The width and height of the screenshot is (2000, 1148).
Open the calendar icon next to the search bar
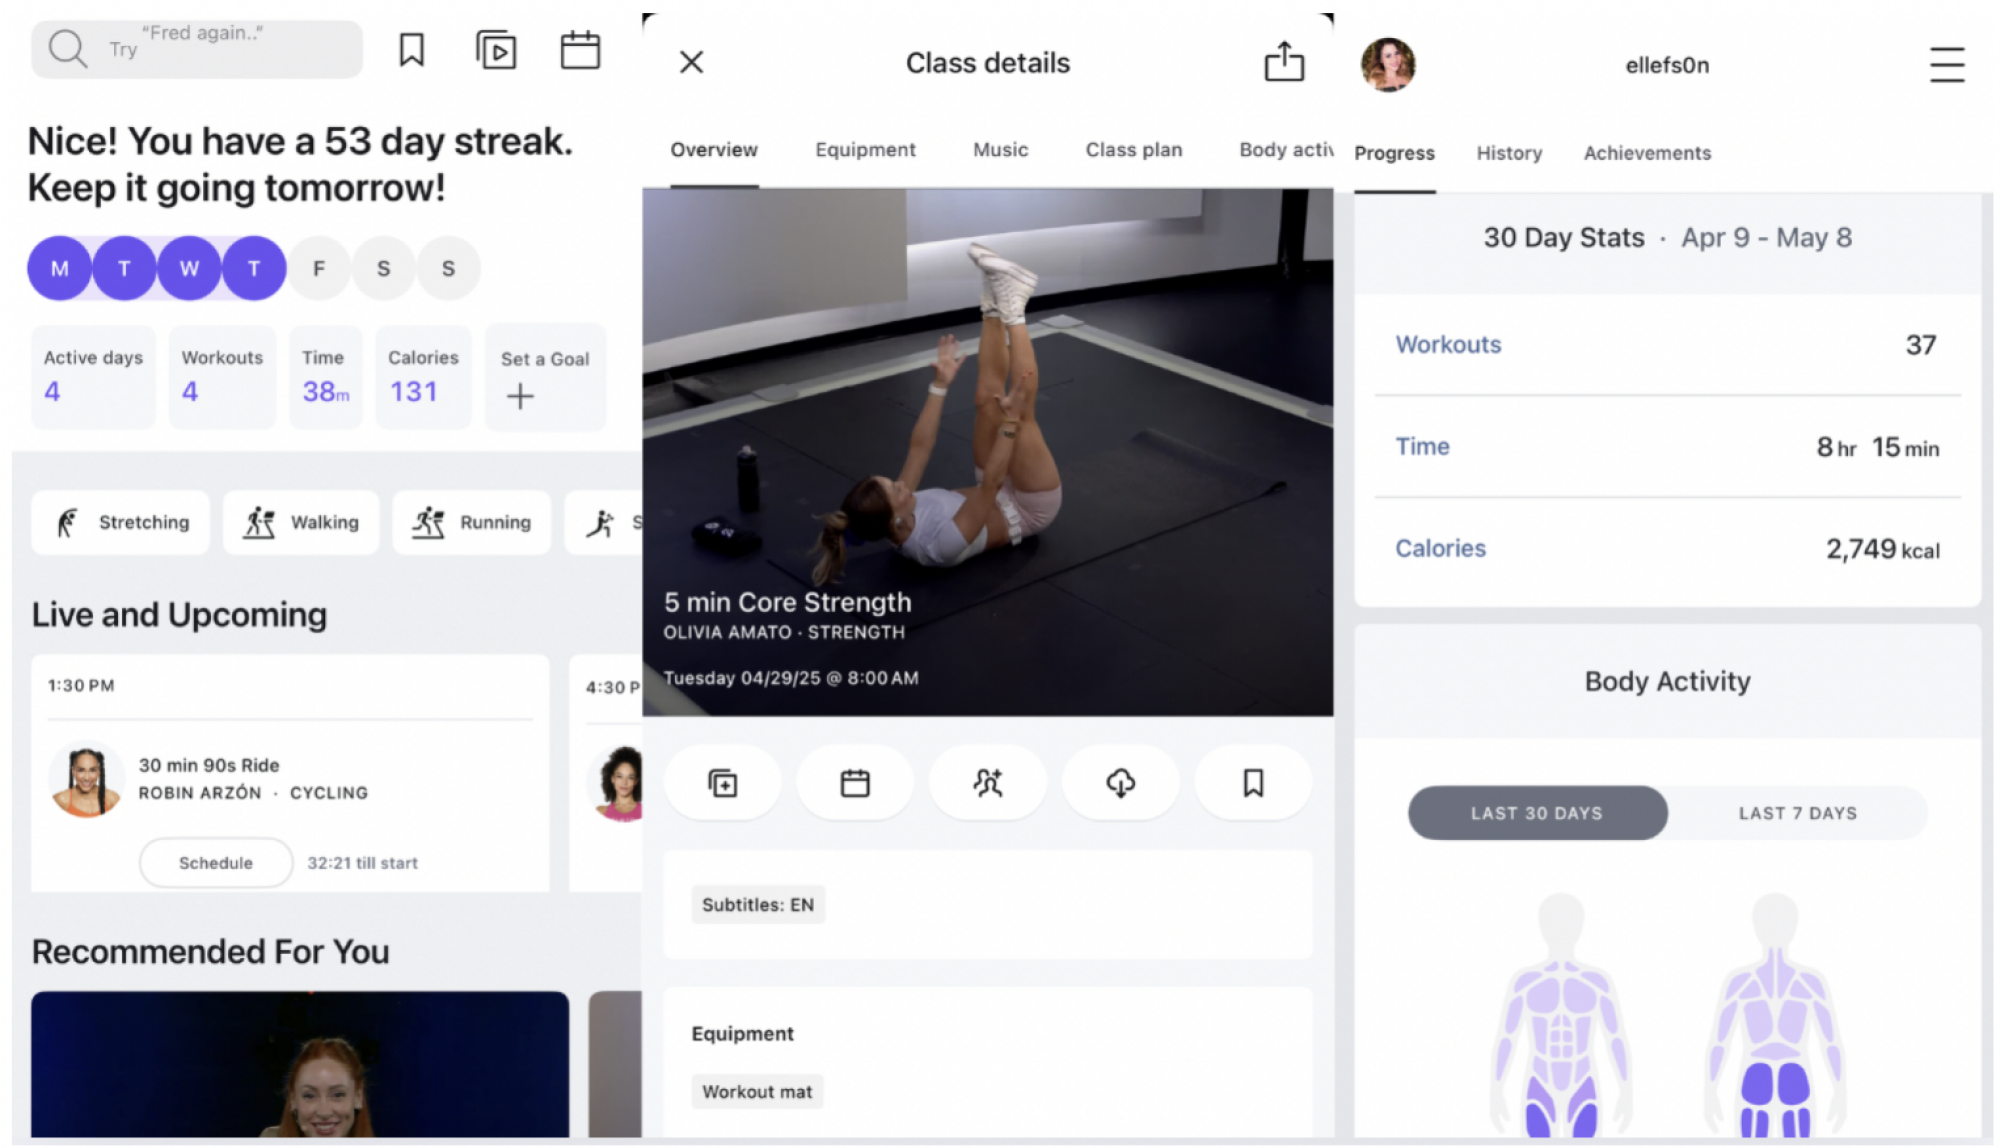point(580,48)
